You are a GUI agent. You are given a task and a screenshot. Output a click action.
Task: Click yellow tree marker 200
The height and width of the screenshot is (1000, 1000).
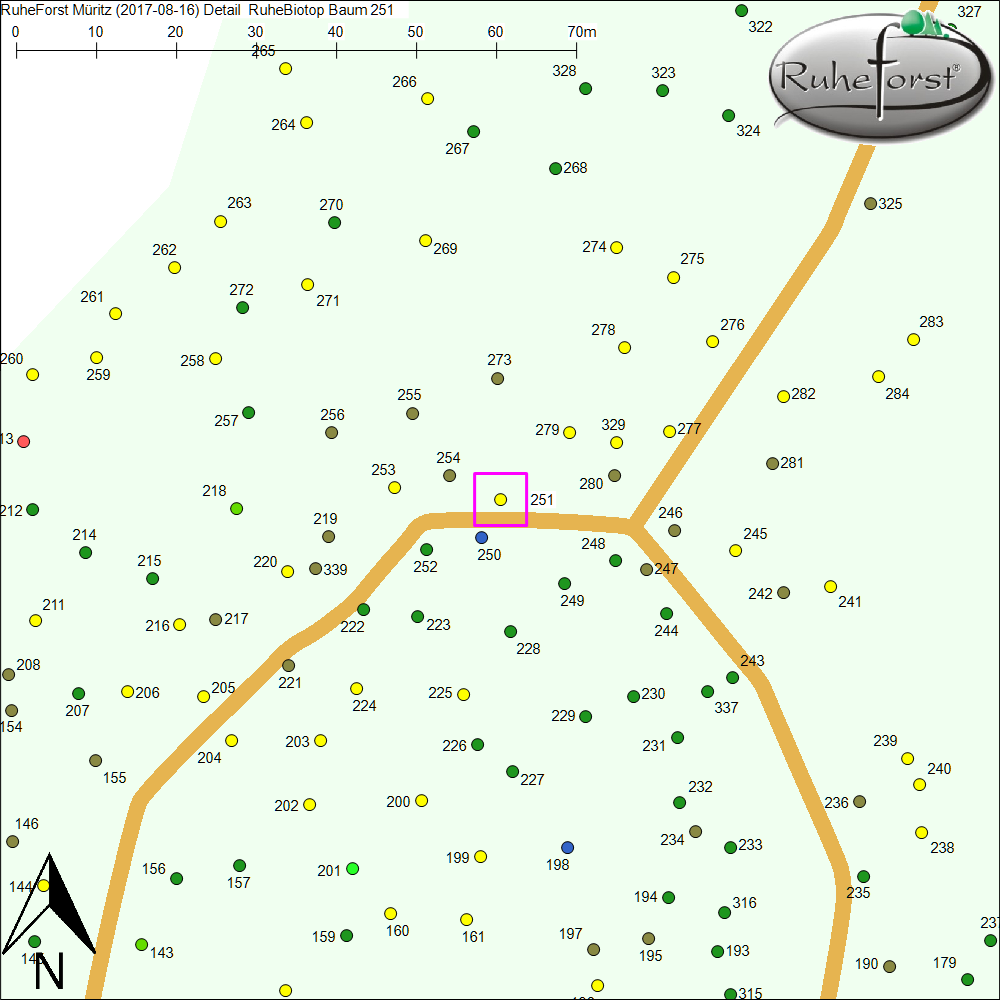coord(421,800)
